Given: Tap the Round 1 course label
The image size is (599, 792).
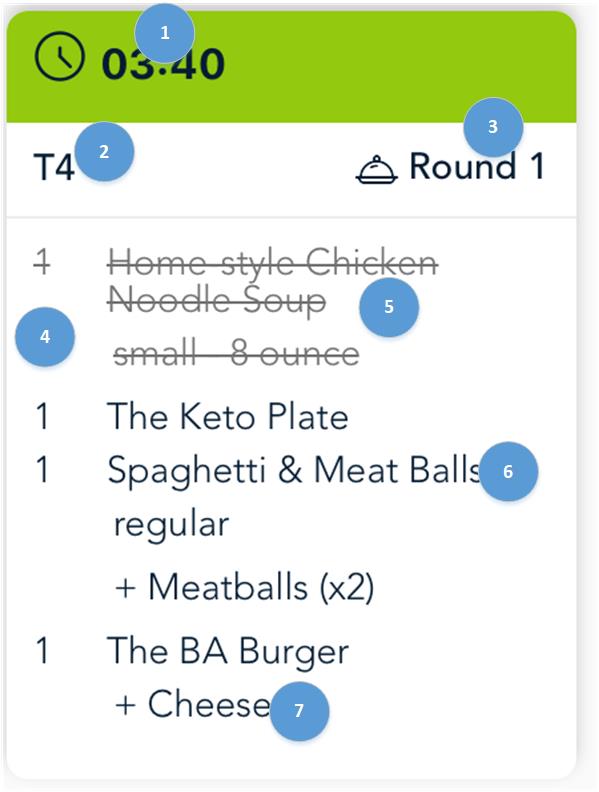Looking at the screenshot, I should [x=477, y=166].
